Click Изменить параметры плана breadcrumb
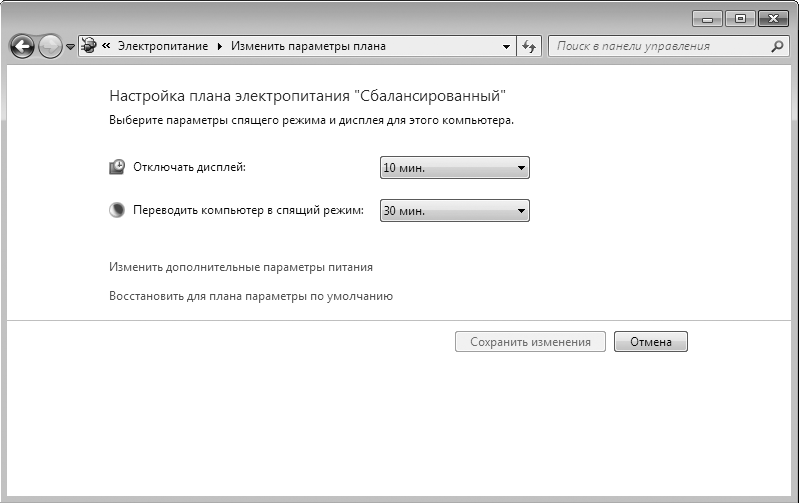Image resolution: width=799 pixels, height=503 pixels. pos(308,46)
